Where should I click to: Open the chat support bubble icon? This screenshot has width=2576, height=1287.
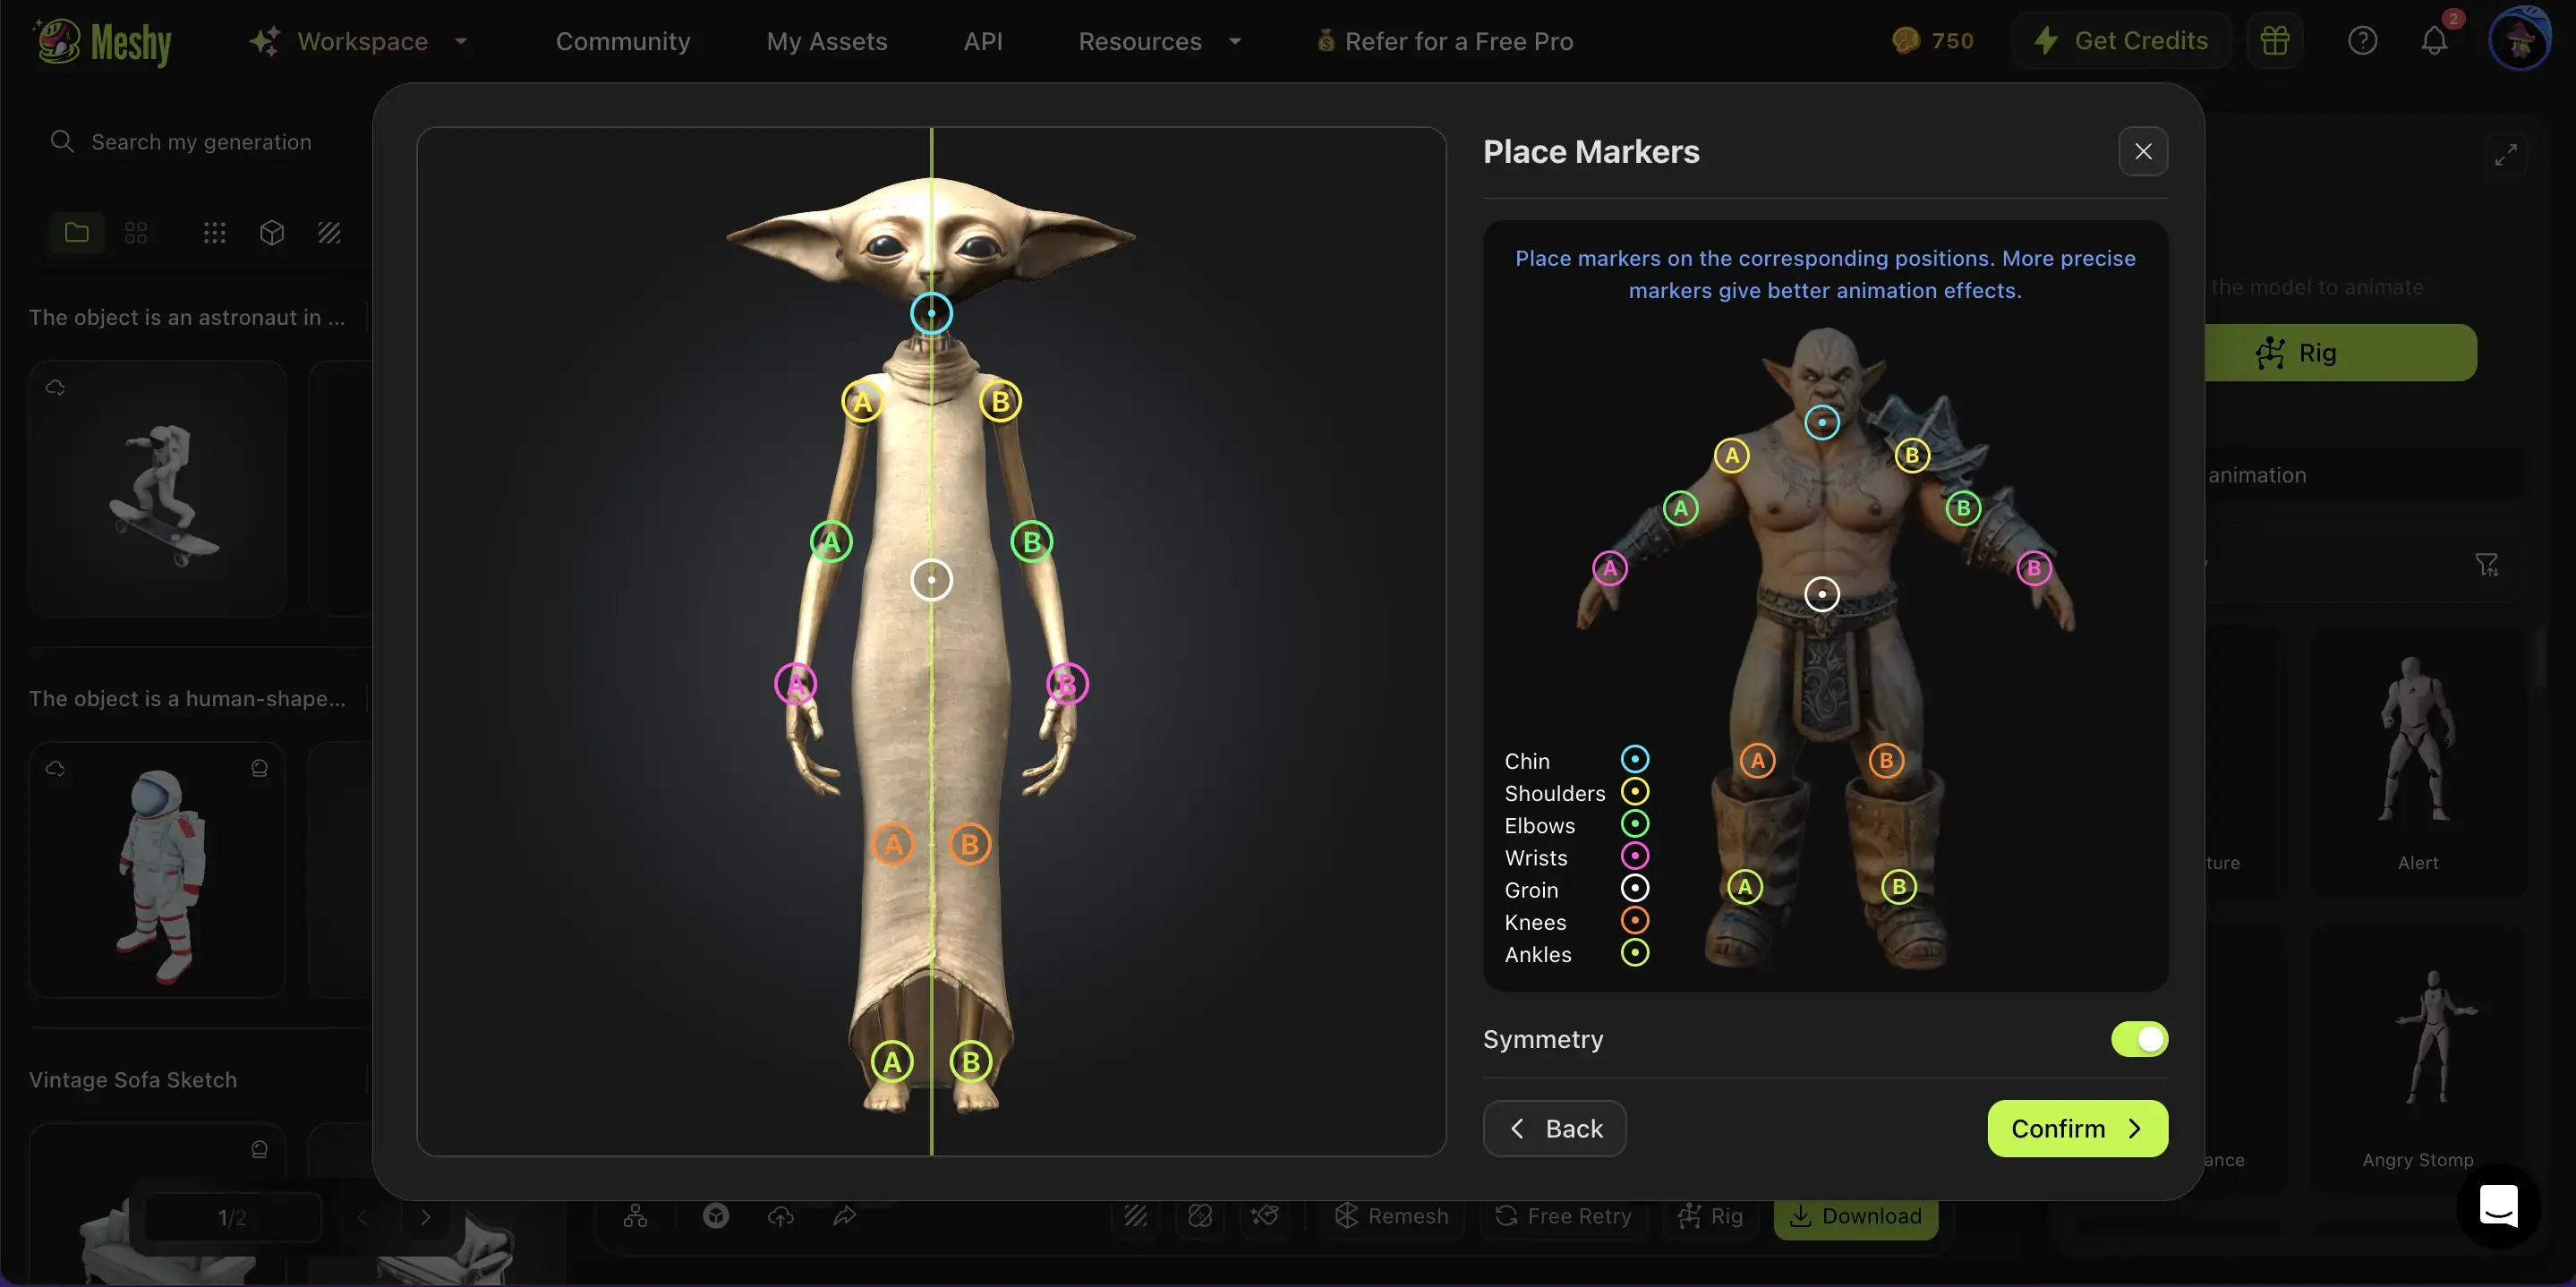[x=2498, y=1206]
